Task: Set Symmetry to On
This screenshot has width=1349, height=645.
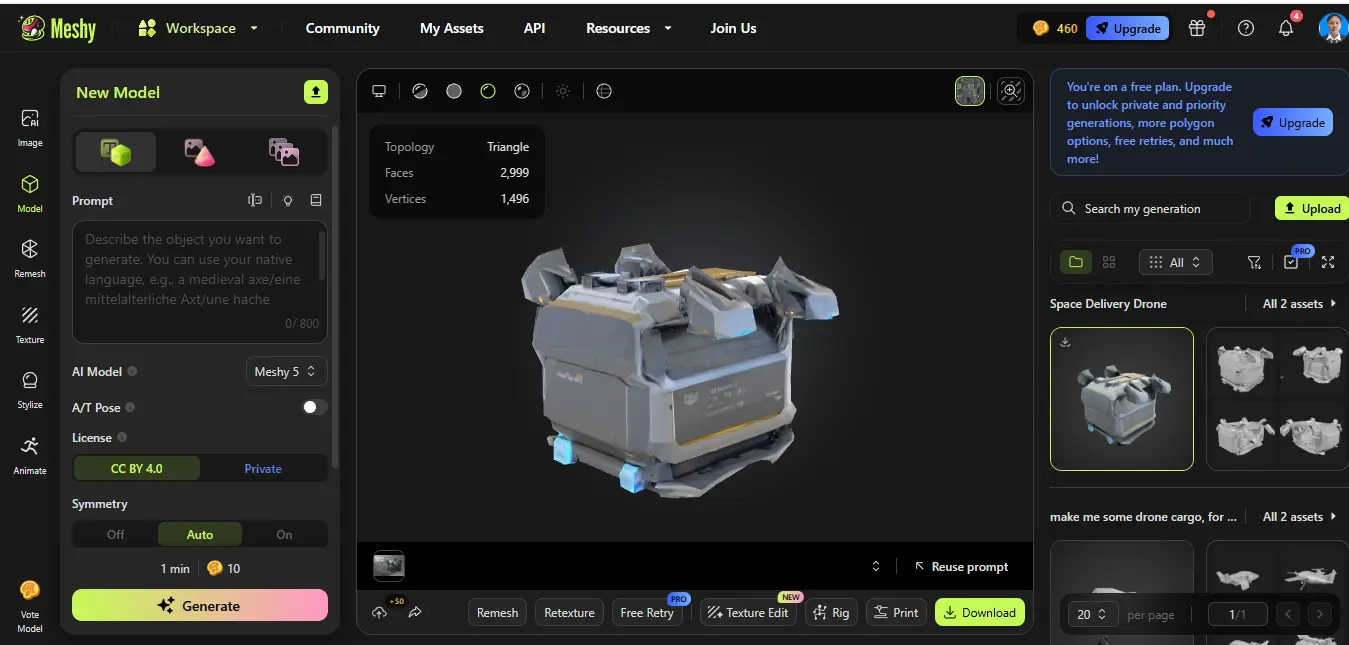Action: coord(283,533)
